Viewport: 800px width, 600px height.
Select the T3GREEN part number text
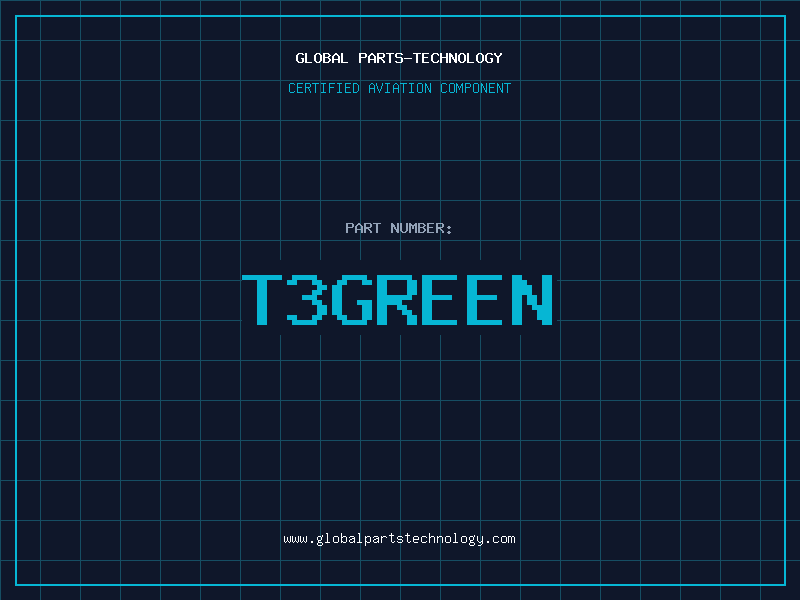pos(397,299)
